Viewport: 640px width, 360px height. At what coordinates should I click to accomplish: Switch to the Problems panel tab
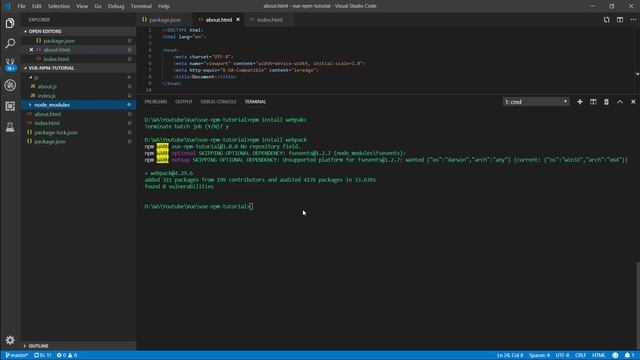(156, 102)
